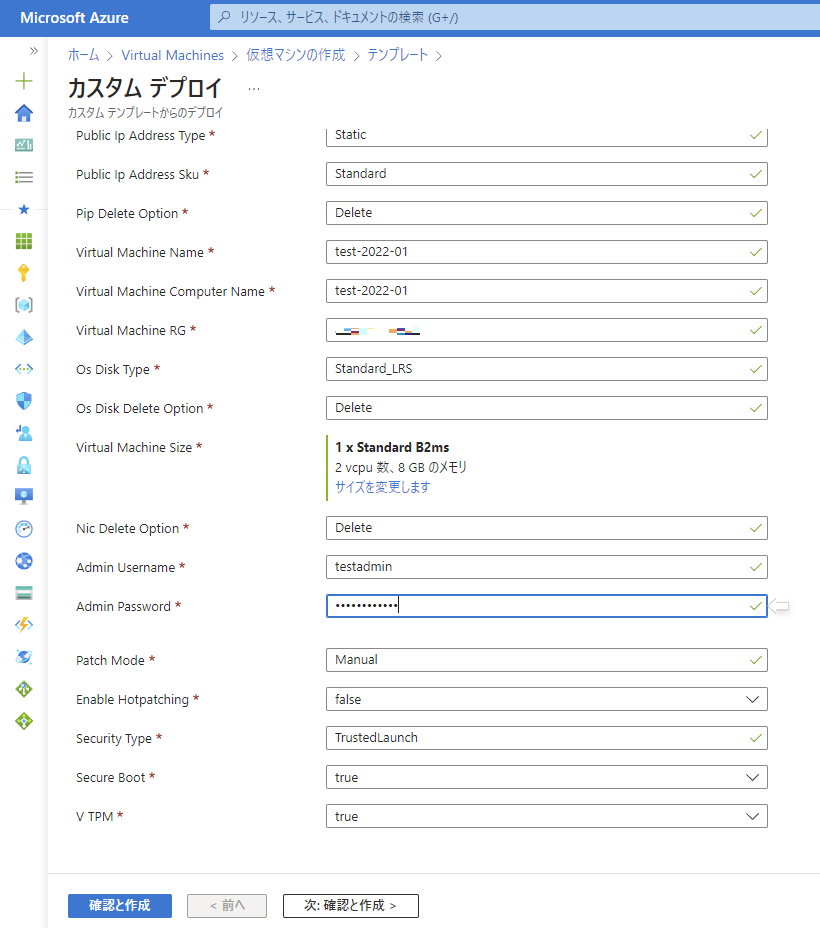Open Os Disk Delete Option dropdown
This screenshot has width=820, height=928.
(x=547, y=408)
